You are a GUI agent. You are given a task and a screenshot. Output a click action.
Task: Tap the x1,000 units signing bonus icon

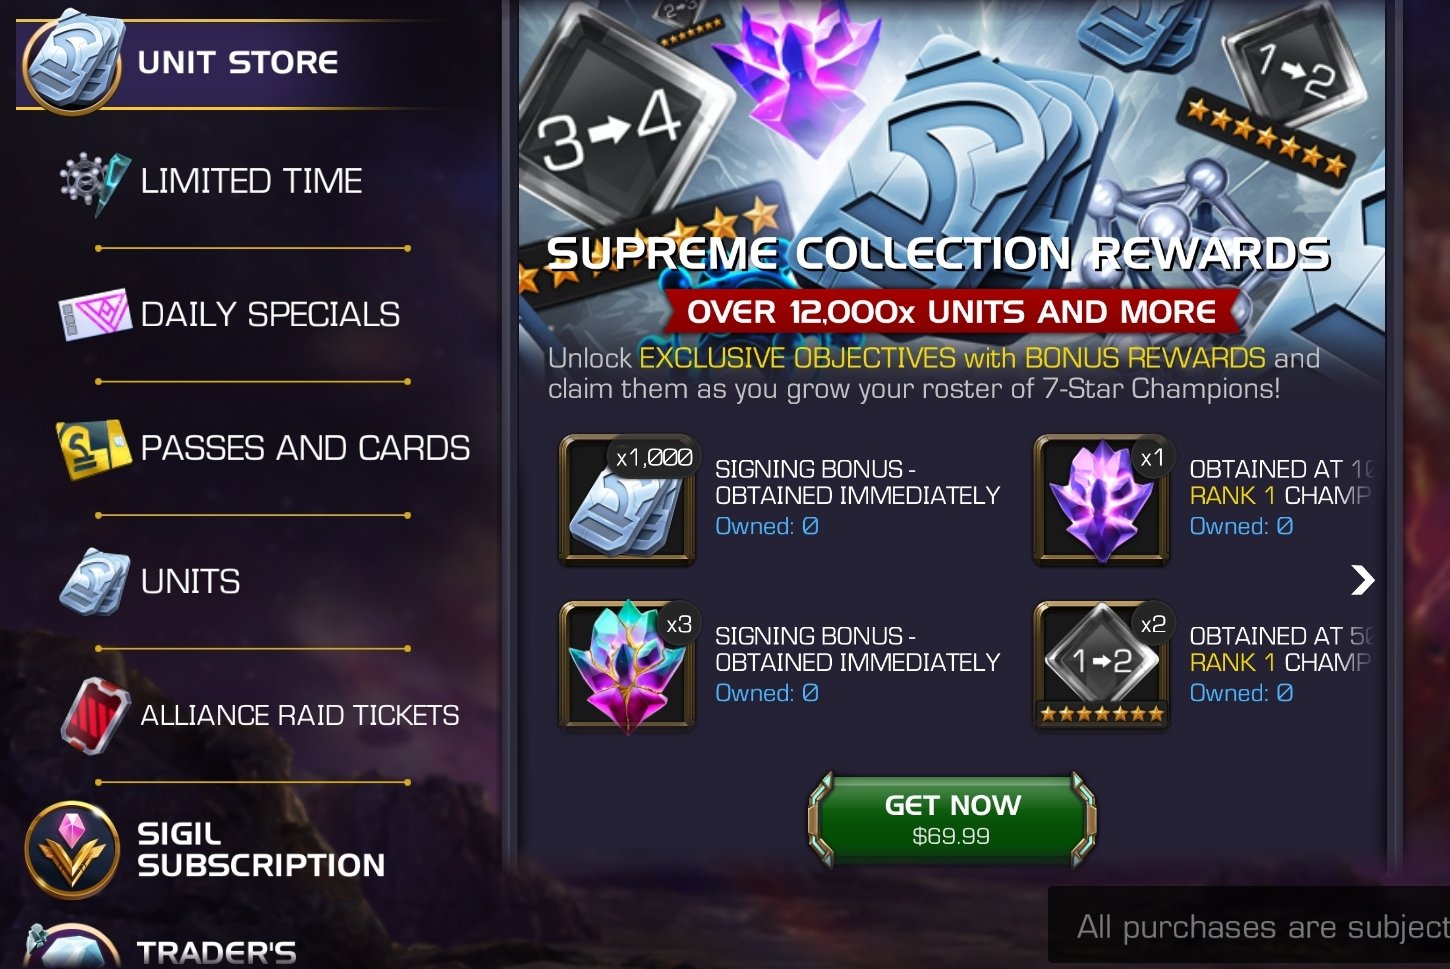pyautogui.click(x=627, y=498)
